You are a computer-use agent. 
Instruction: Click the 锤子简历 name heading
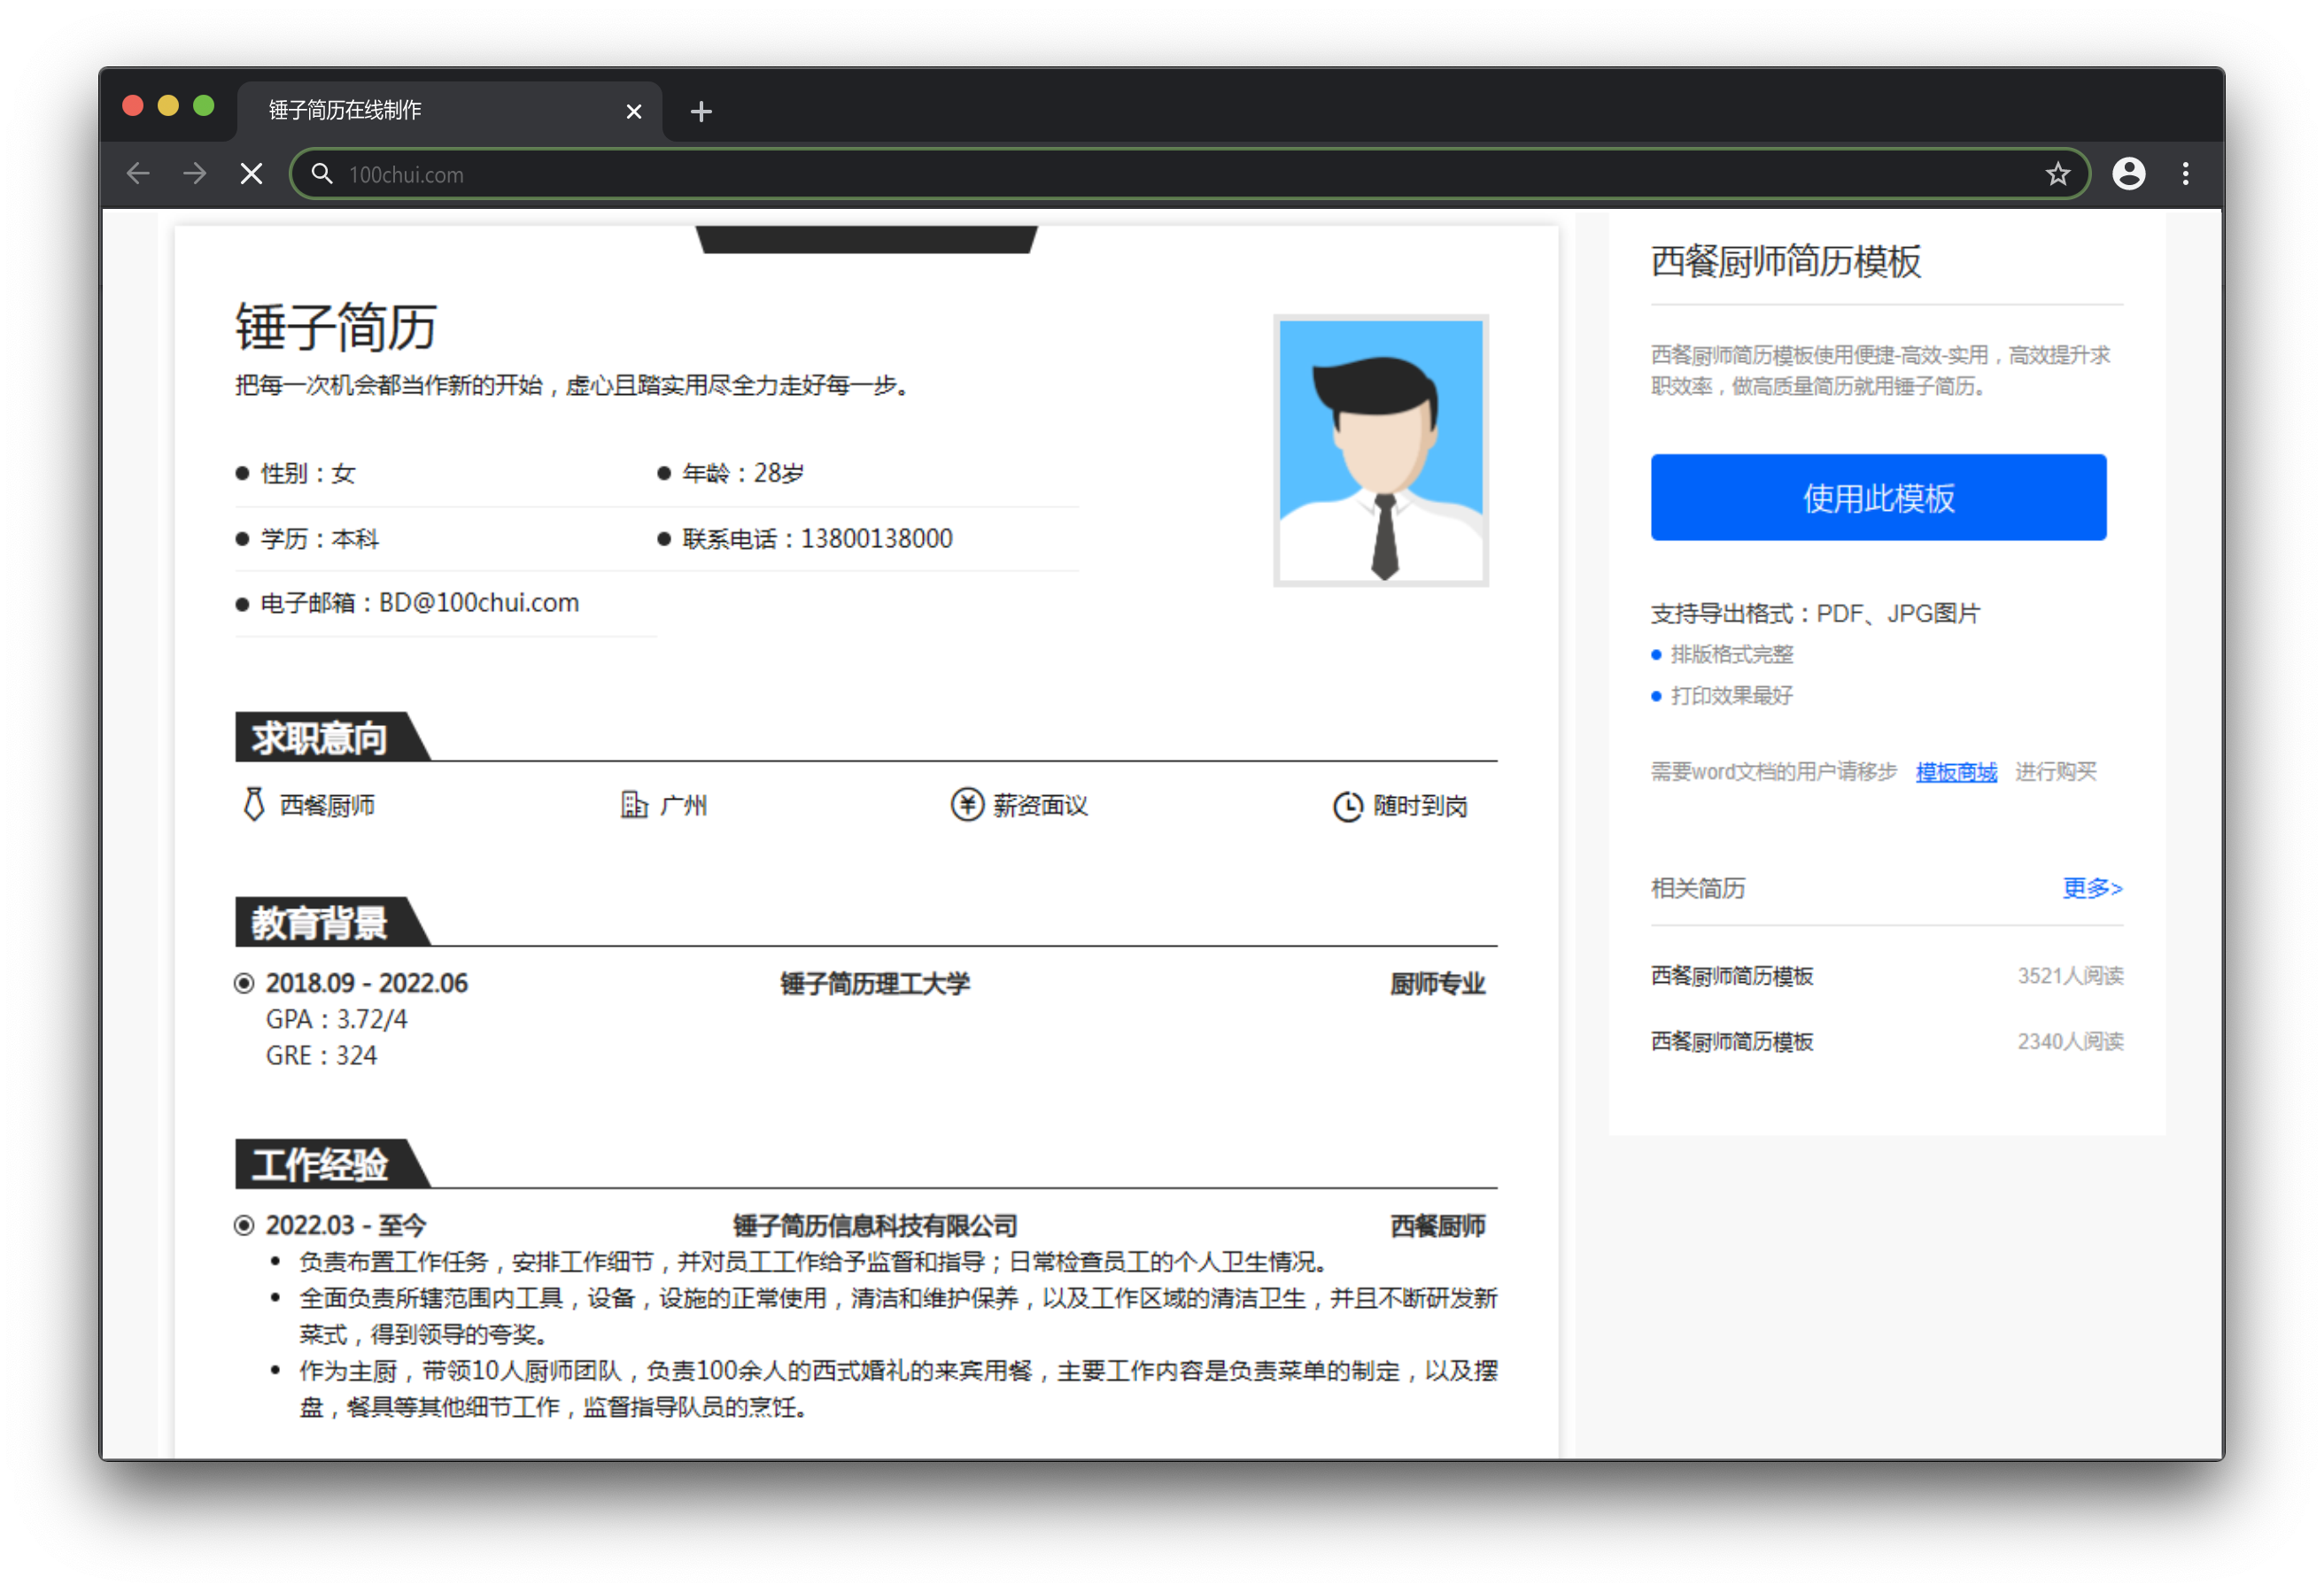click(335, 327)
